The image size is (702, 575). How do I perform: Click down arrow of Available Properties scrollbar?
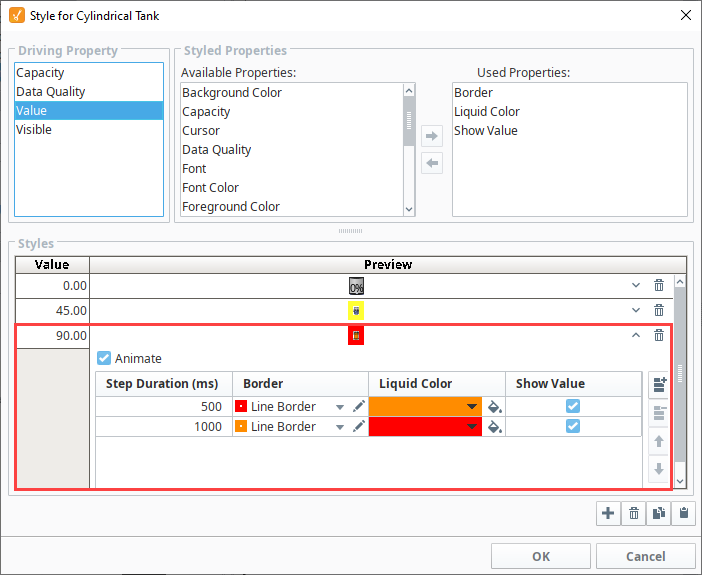pos(409,209)
